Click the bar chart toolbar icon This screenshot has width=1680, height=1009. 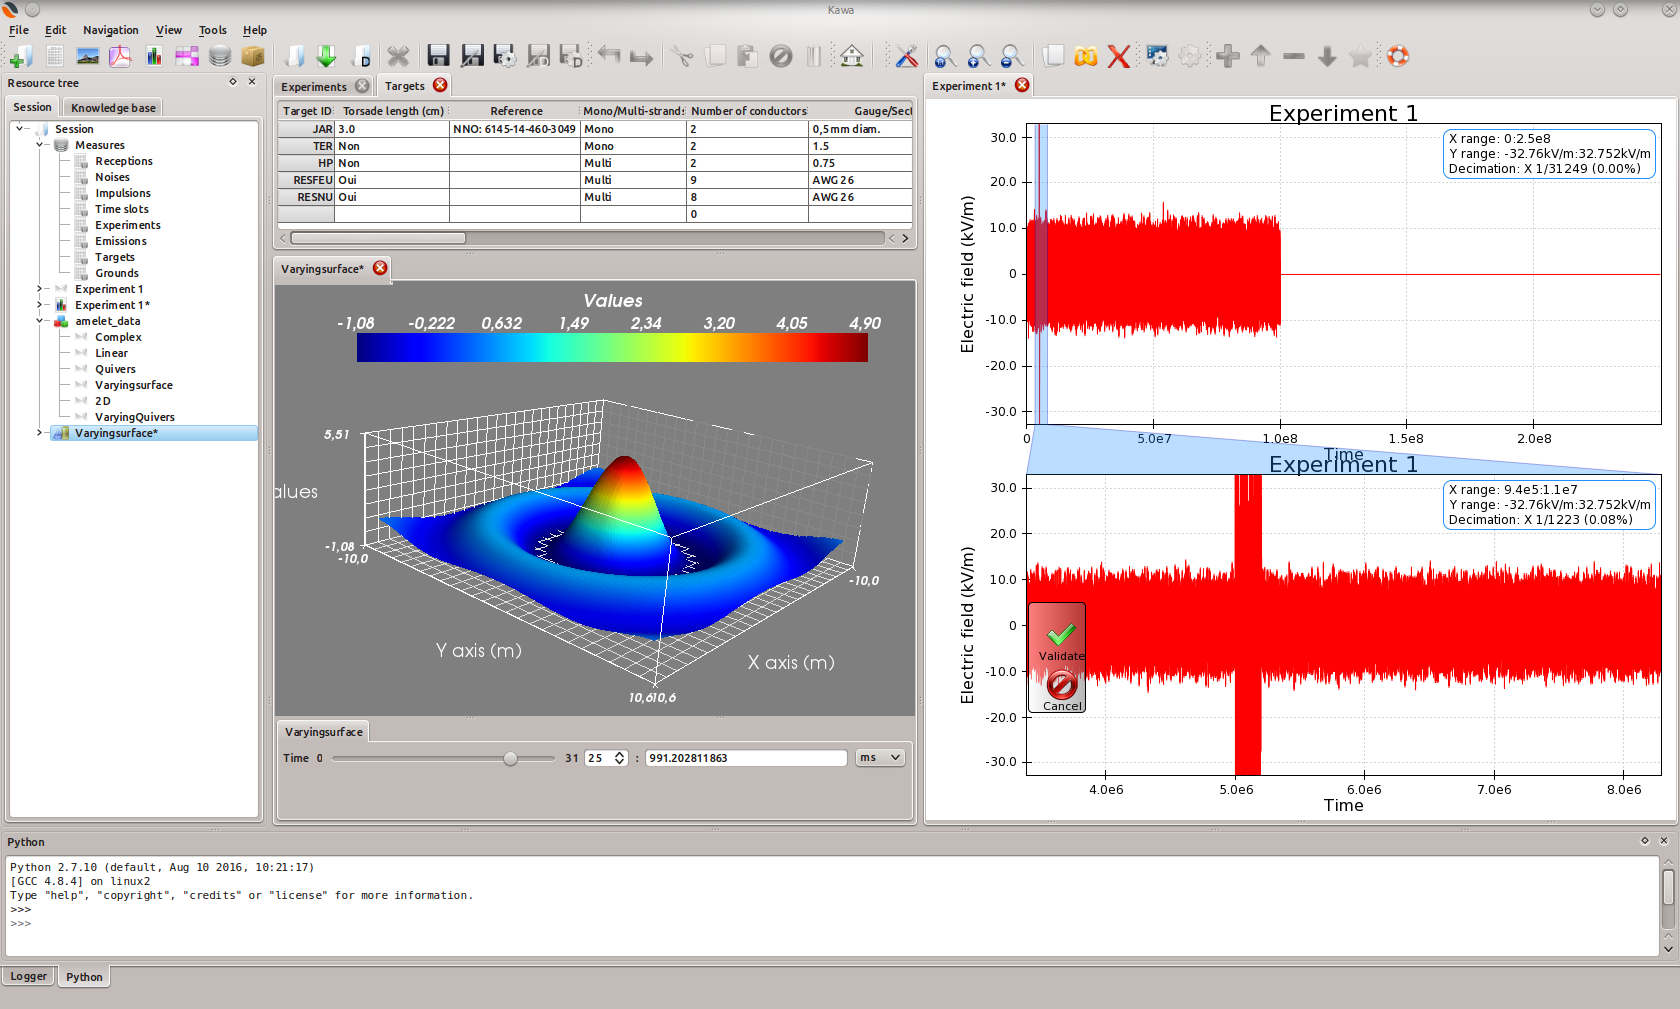point(154,56)
